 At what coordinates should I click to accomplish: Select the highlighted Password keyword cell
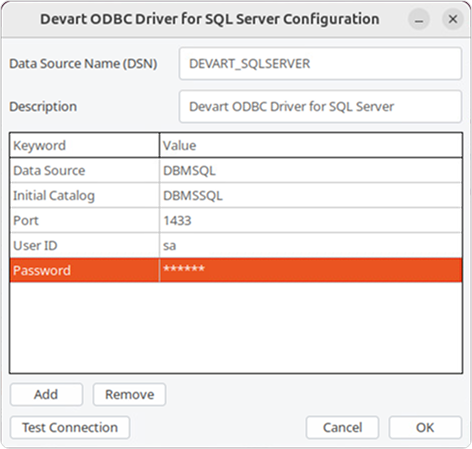pos(85,270)
